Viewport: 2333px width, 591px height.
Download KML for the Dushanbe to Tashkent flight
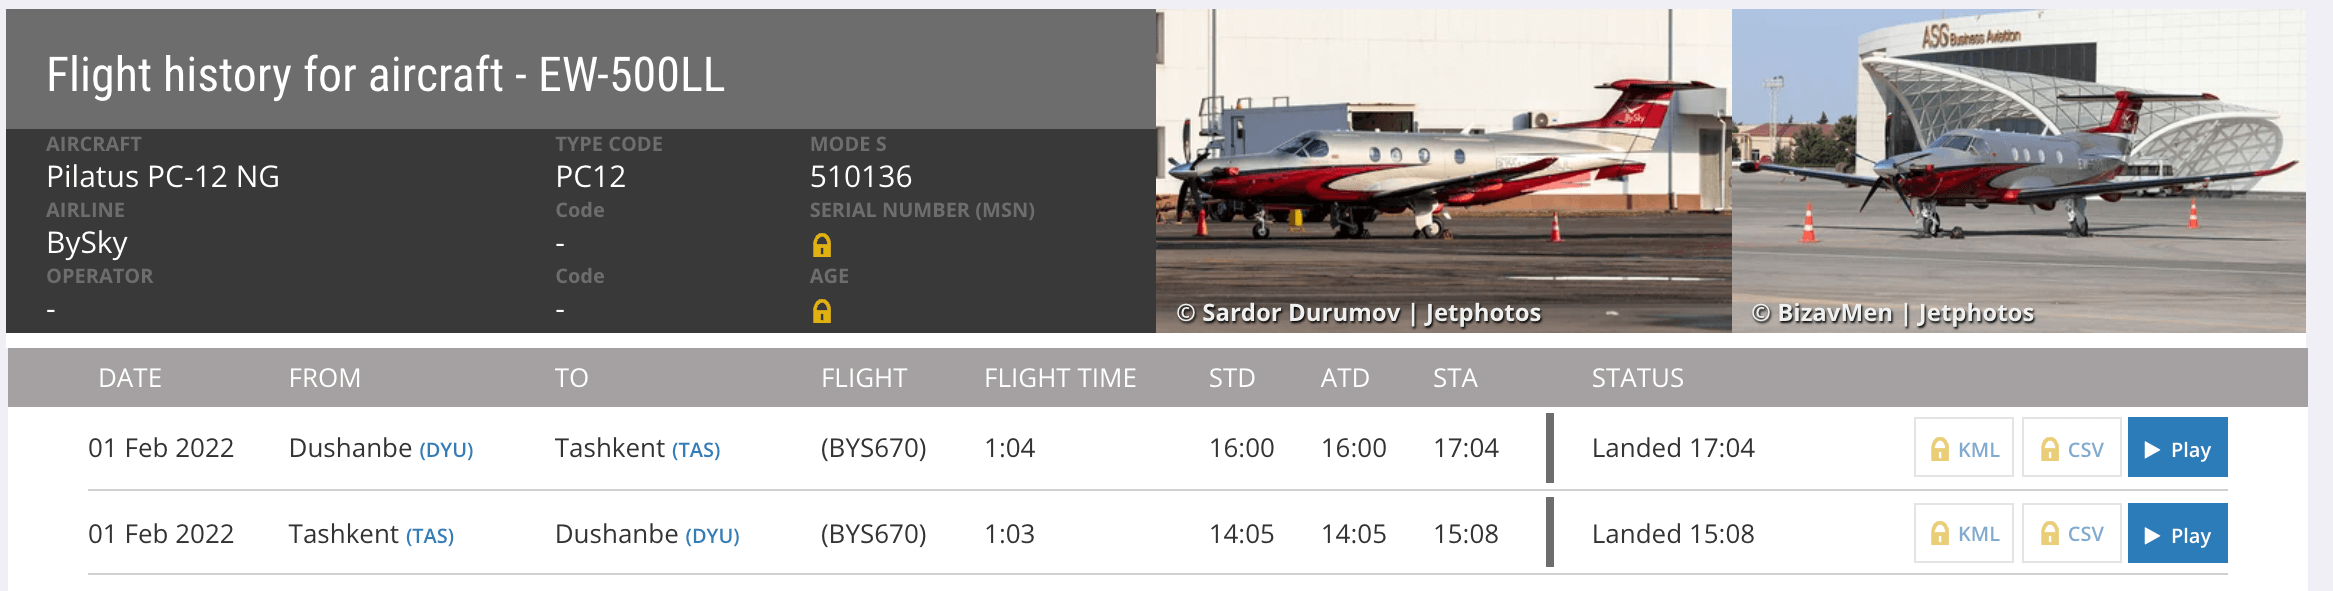click(x=1964, y=449)
